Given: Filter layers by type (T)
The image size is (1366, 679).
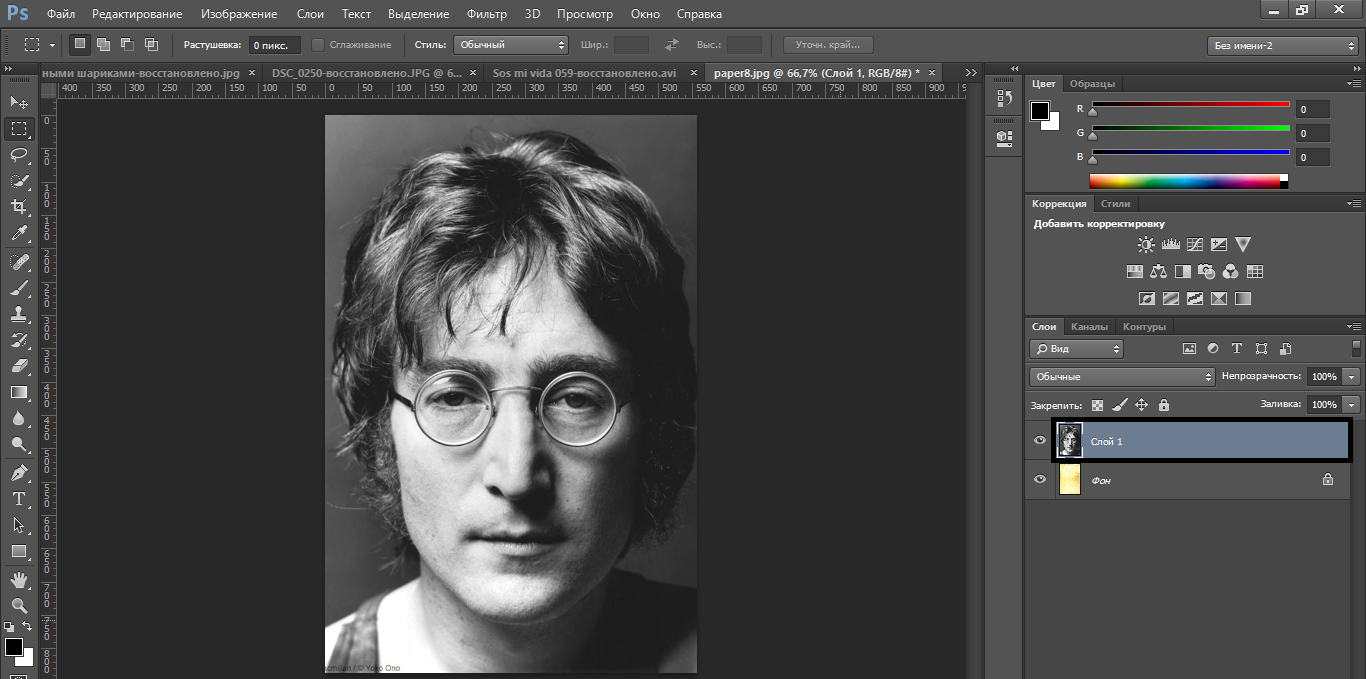Looking at the screenshot, I should coord(1237,349).
